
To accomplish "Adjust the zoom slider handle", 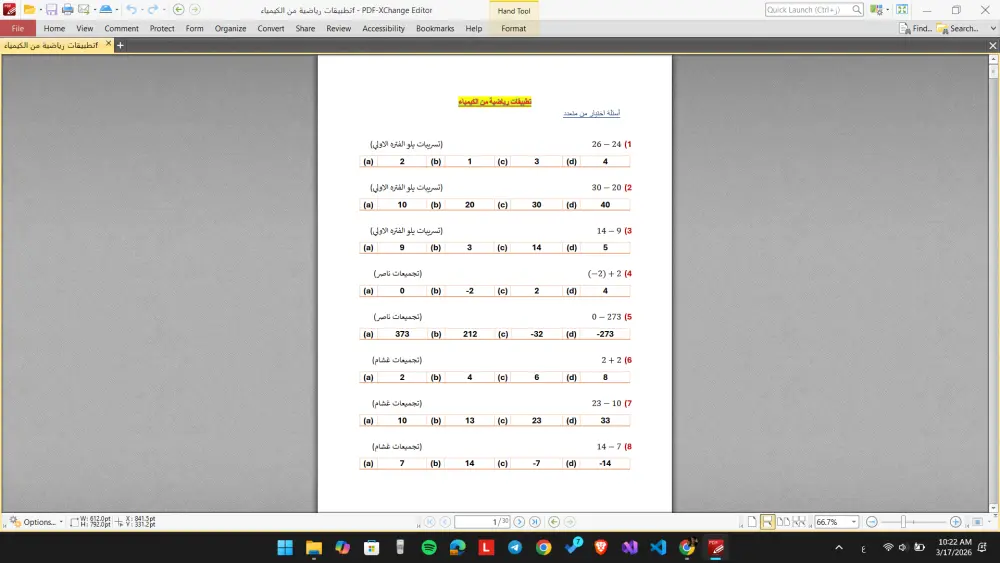I will tap(903, 522).
